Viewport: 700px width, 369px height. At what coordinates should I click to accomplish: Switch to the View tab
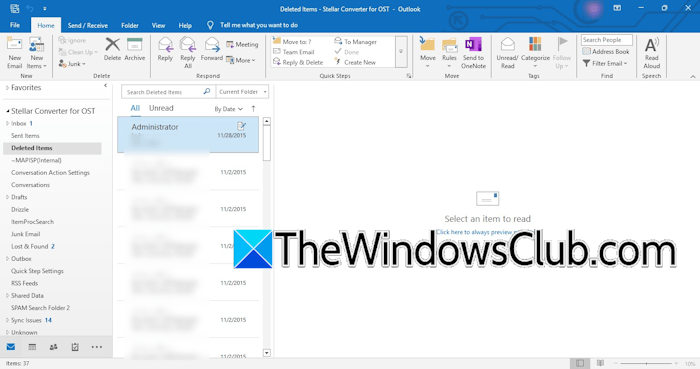(158, 25)
